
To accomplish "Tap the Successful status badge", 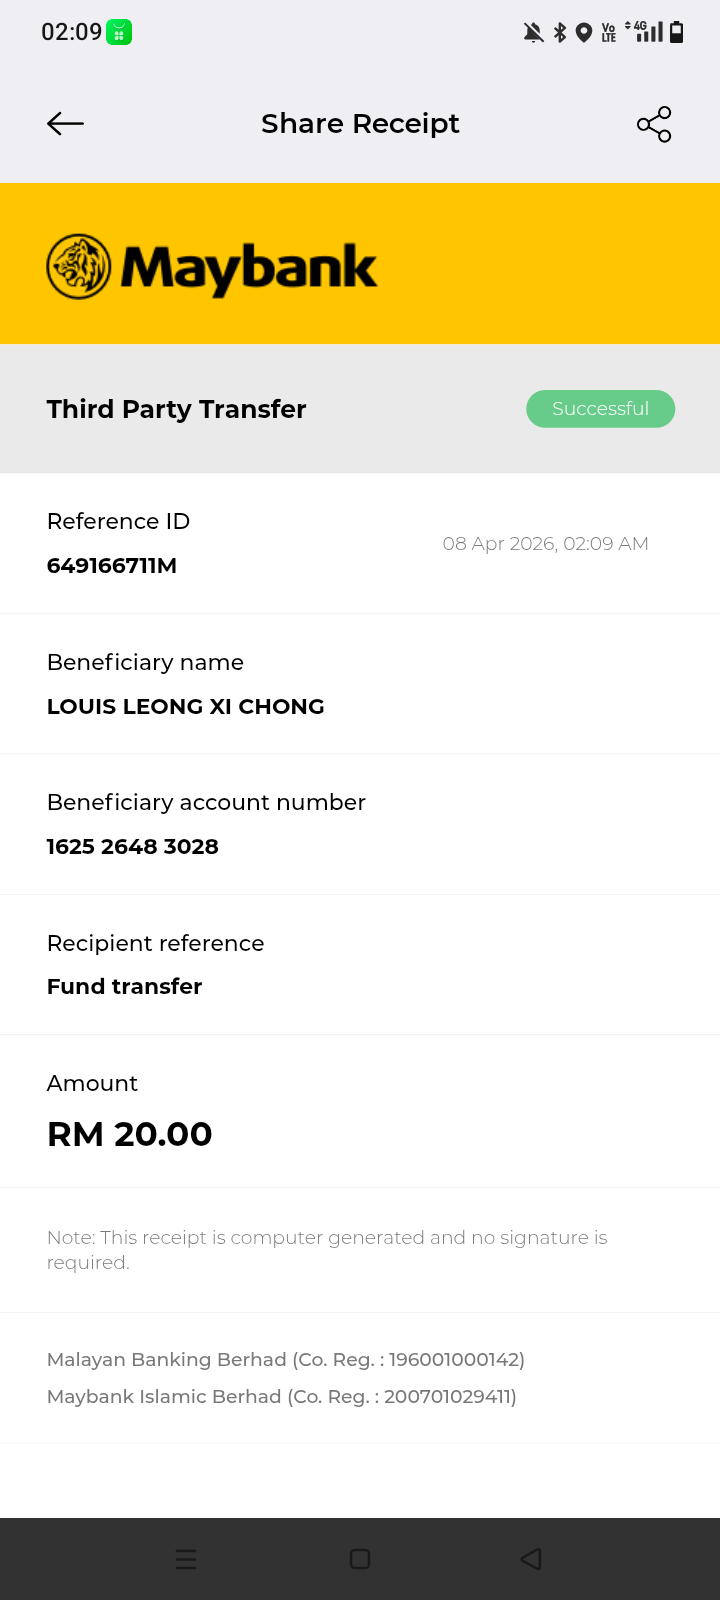I will click(x=600, y=409).
